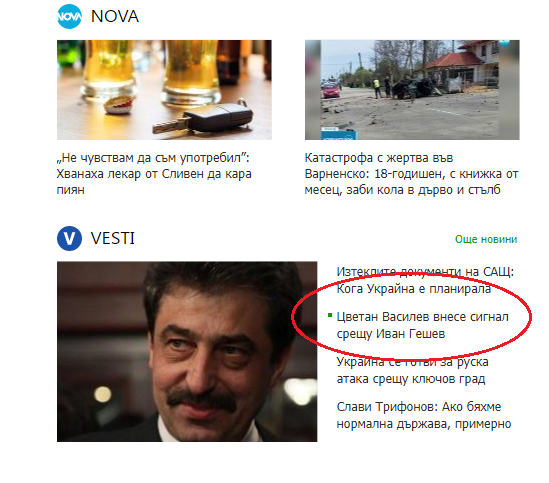Viewport: 549px width, 483px height.
Task: Open the VESTI section heading text
Action: coord(113,239)
